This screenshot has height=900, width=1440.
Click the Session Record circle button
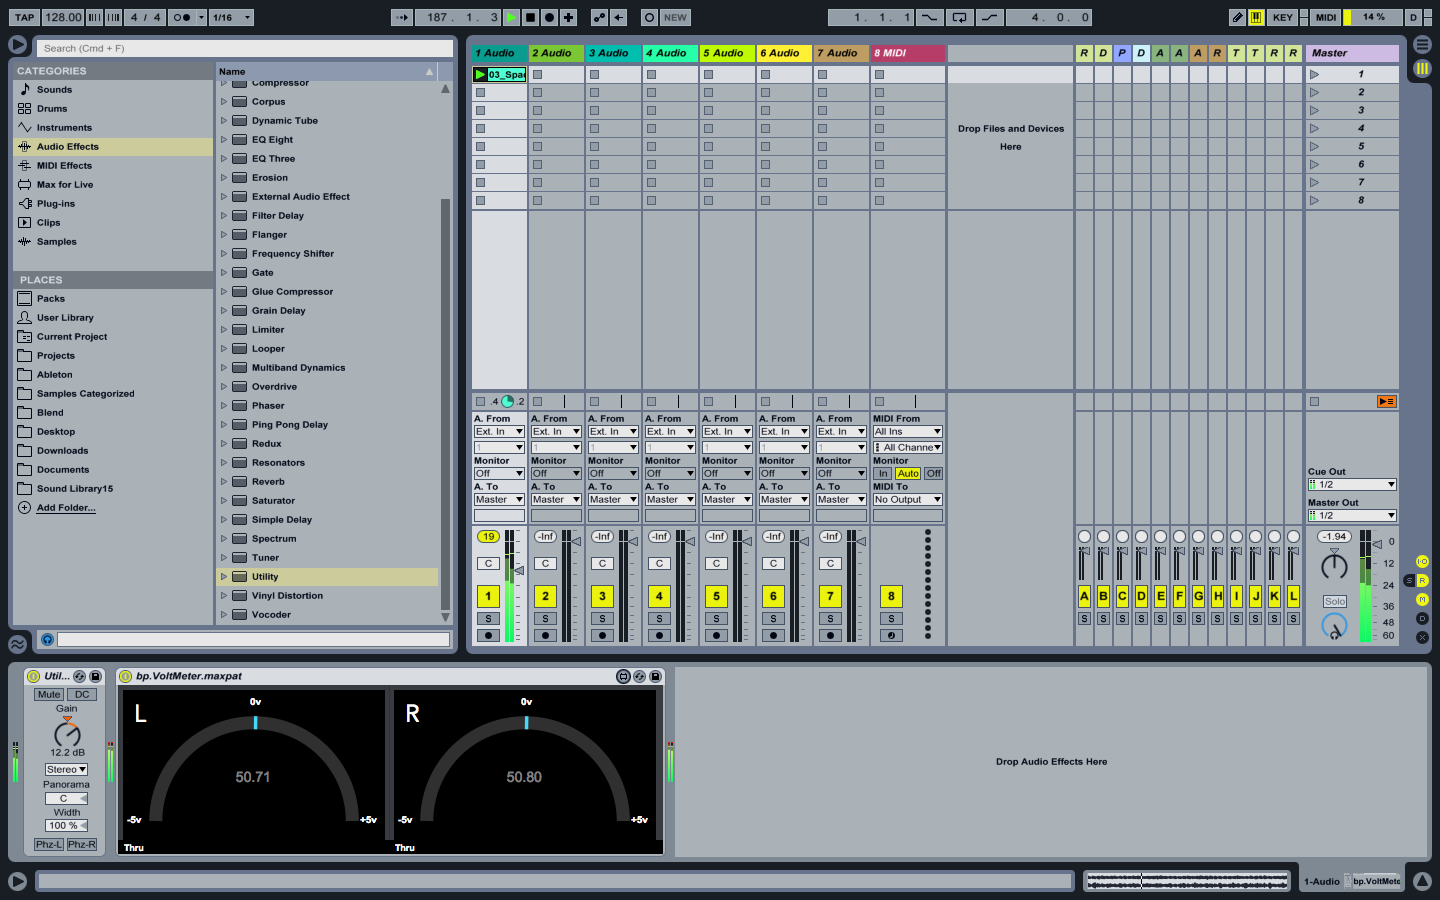pyautogui.click(x=649, y=17)
